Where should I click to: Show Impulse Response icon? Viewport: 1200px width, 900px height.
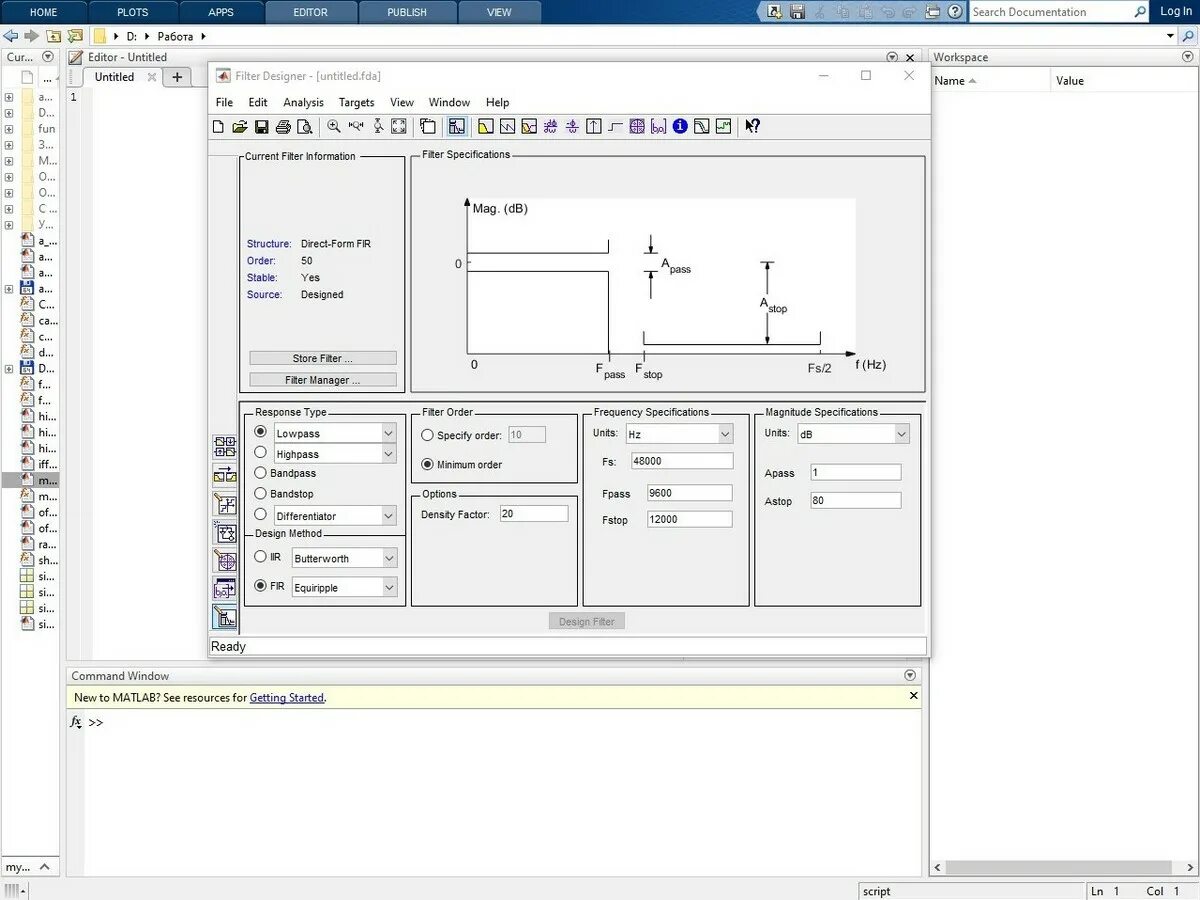click(x=593, y=126)
